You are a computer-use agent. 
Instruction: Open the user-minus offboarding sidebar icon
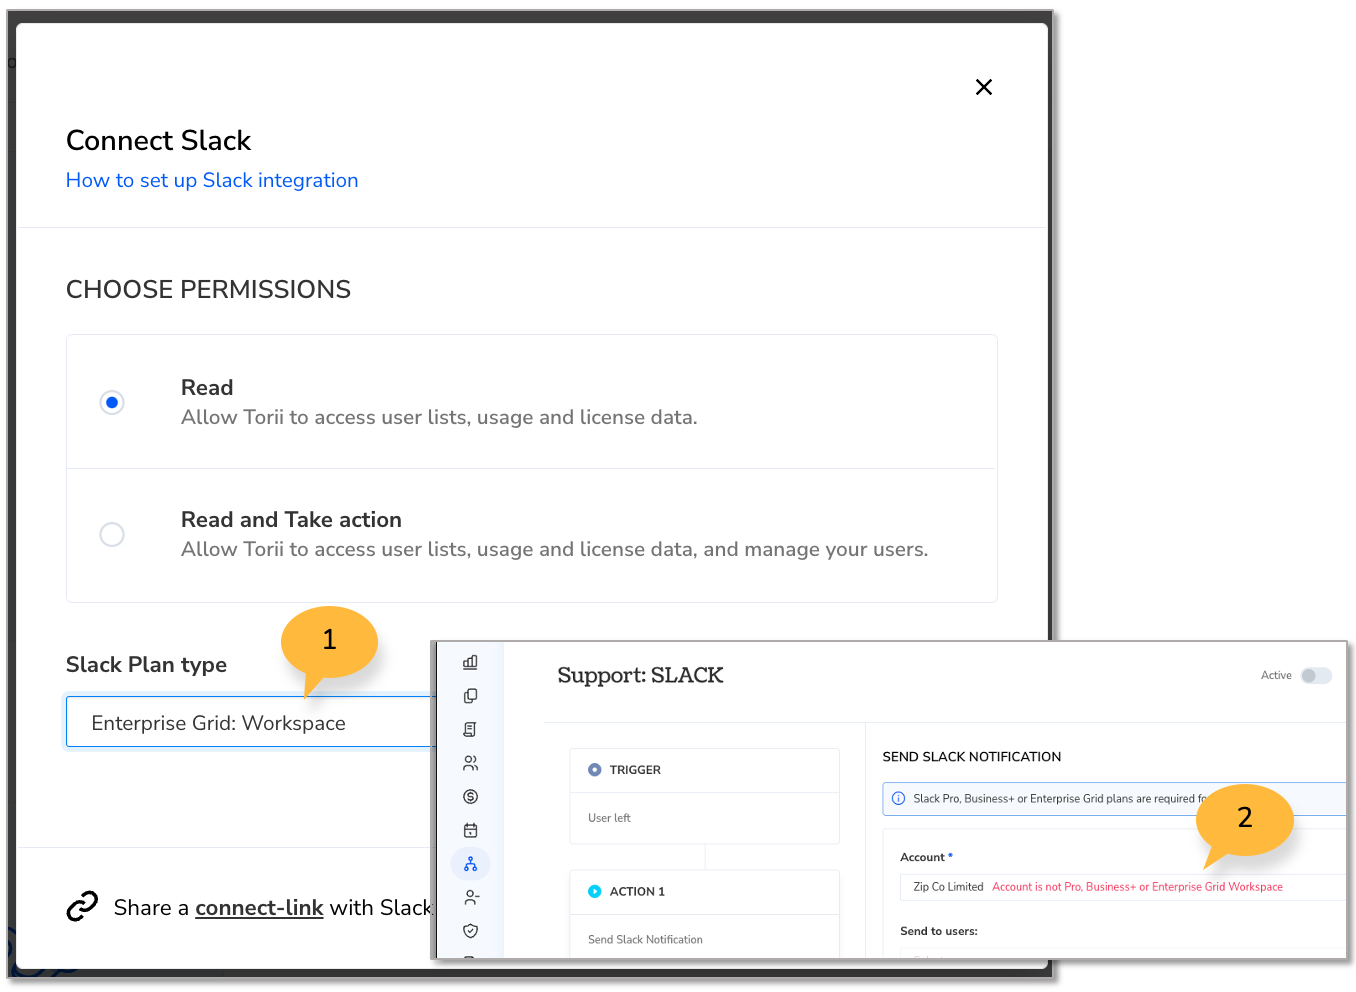[x=470, y=898]
